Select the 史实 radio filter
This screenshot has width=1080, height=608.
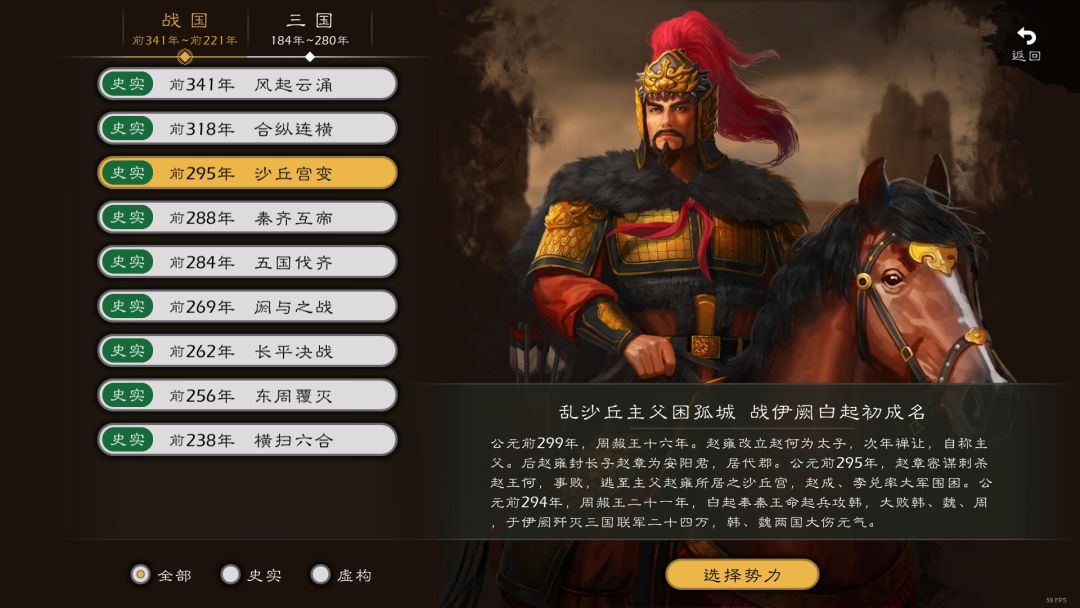(x=230, y=574)
